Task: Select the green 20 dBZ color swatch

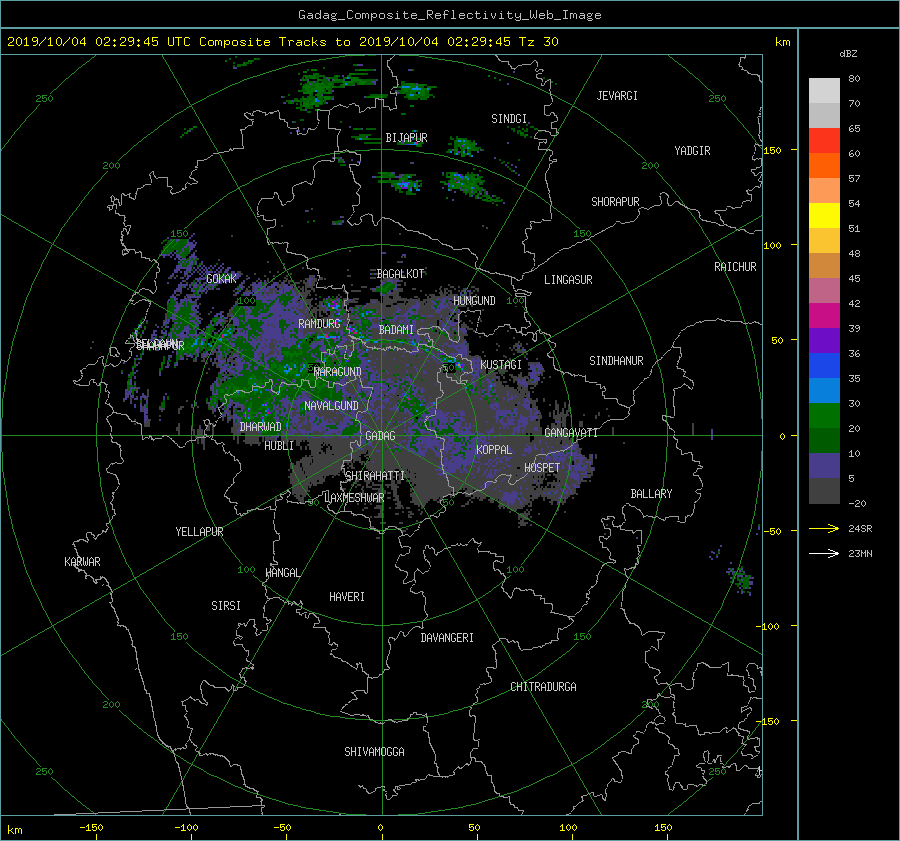Action: coord(824,416)
